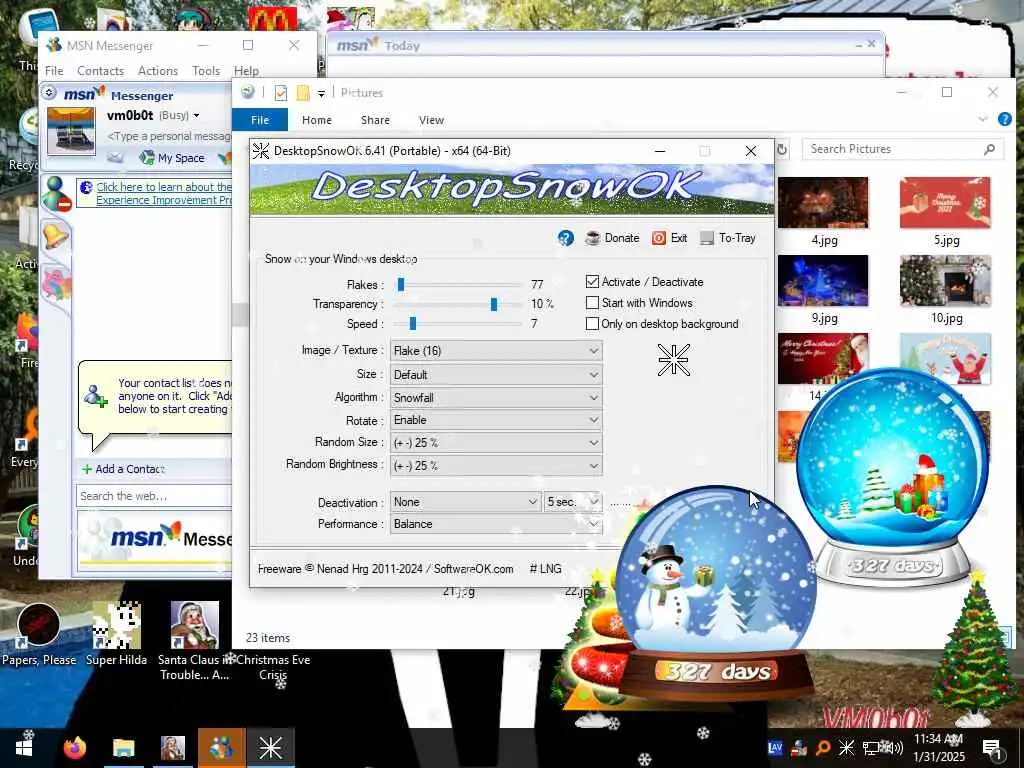Open File tab in Pictures window
This screenshot has height=768, width=1024.
coord(260,120)
